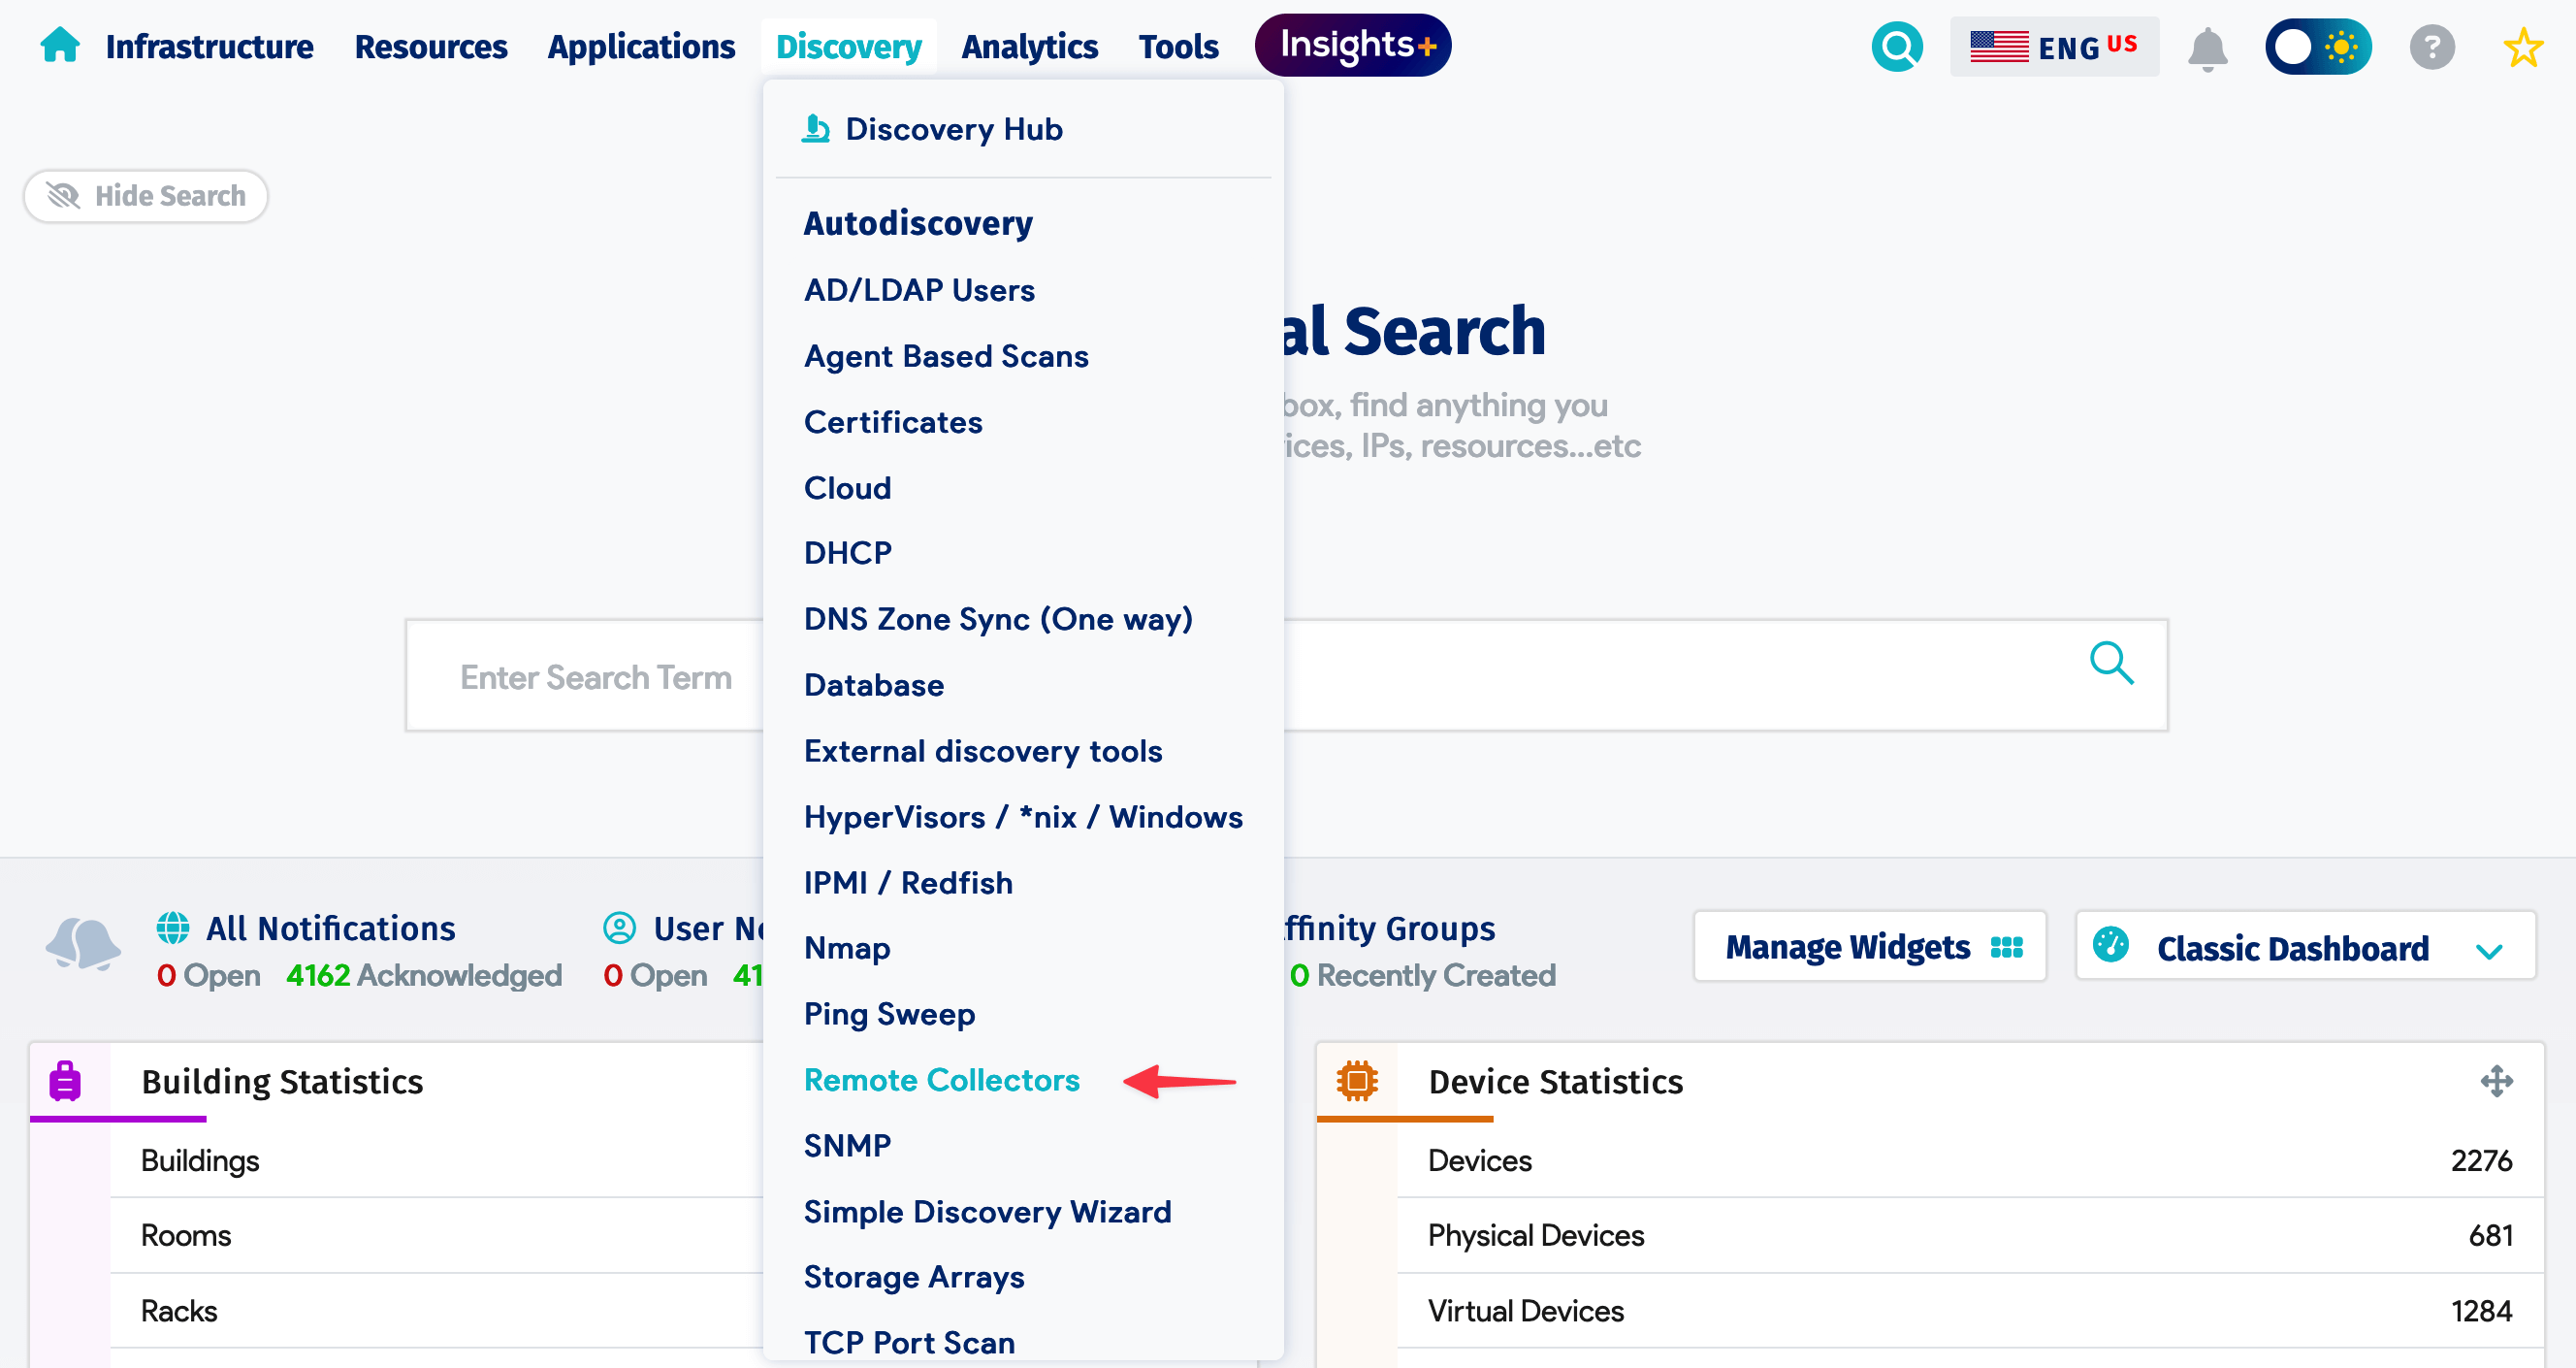Open the global search magnifier icon

point(1896,46)
